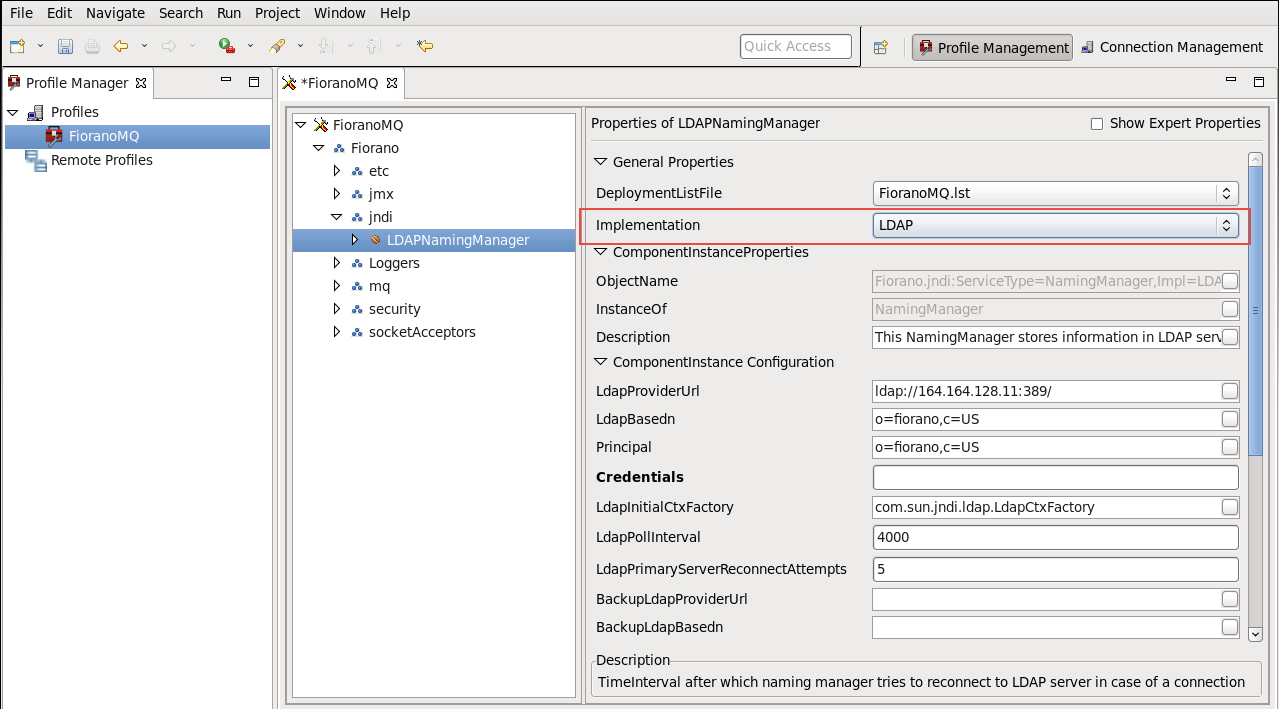Open the File menu

point(21,13)
